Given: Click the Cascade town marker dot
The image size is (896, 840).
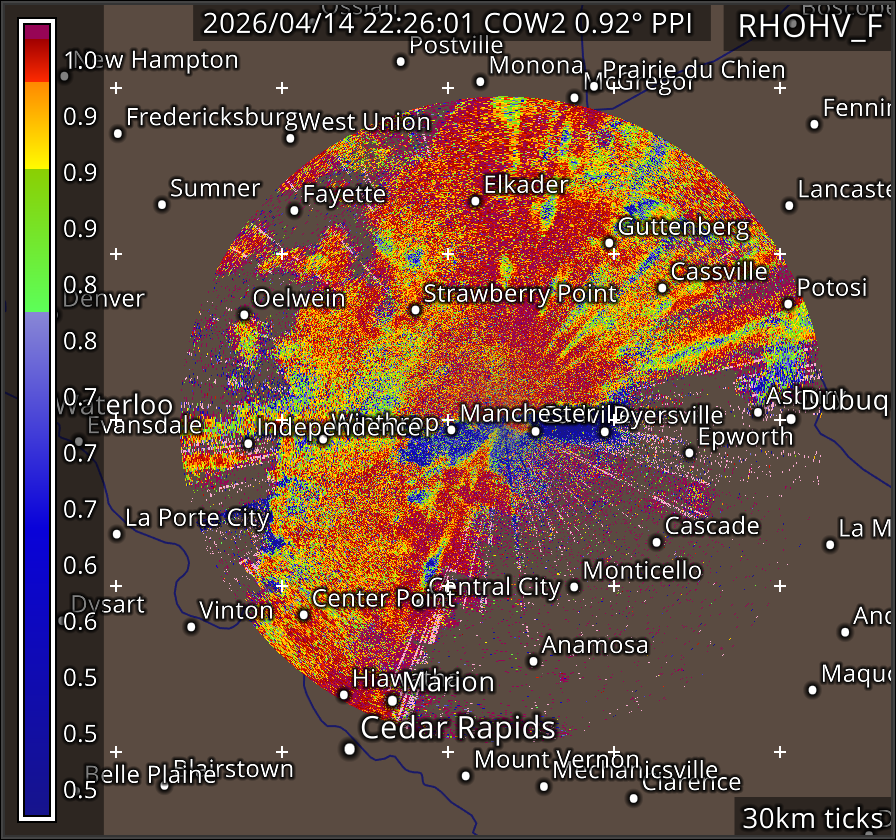Looking at the screenshot, I should pyautogui.click(x=656, y=542).
